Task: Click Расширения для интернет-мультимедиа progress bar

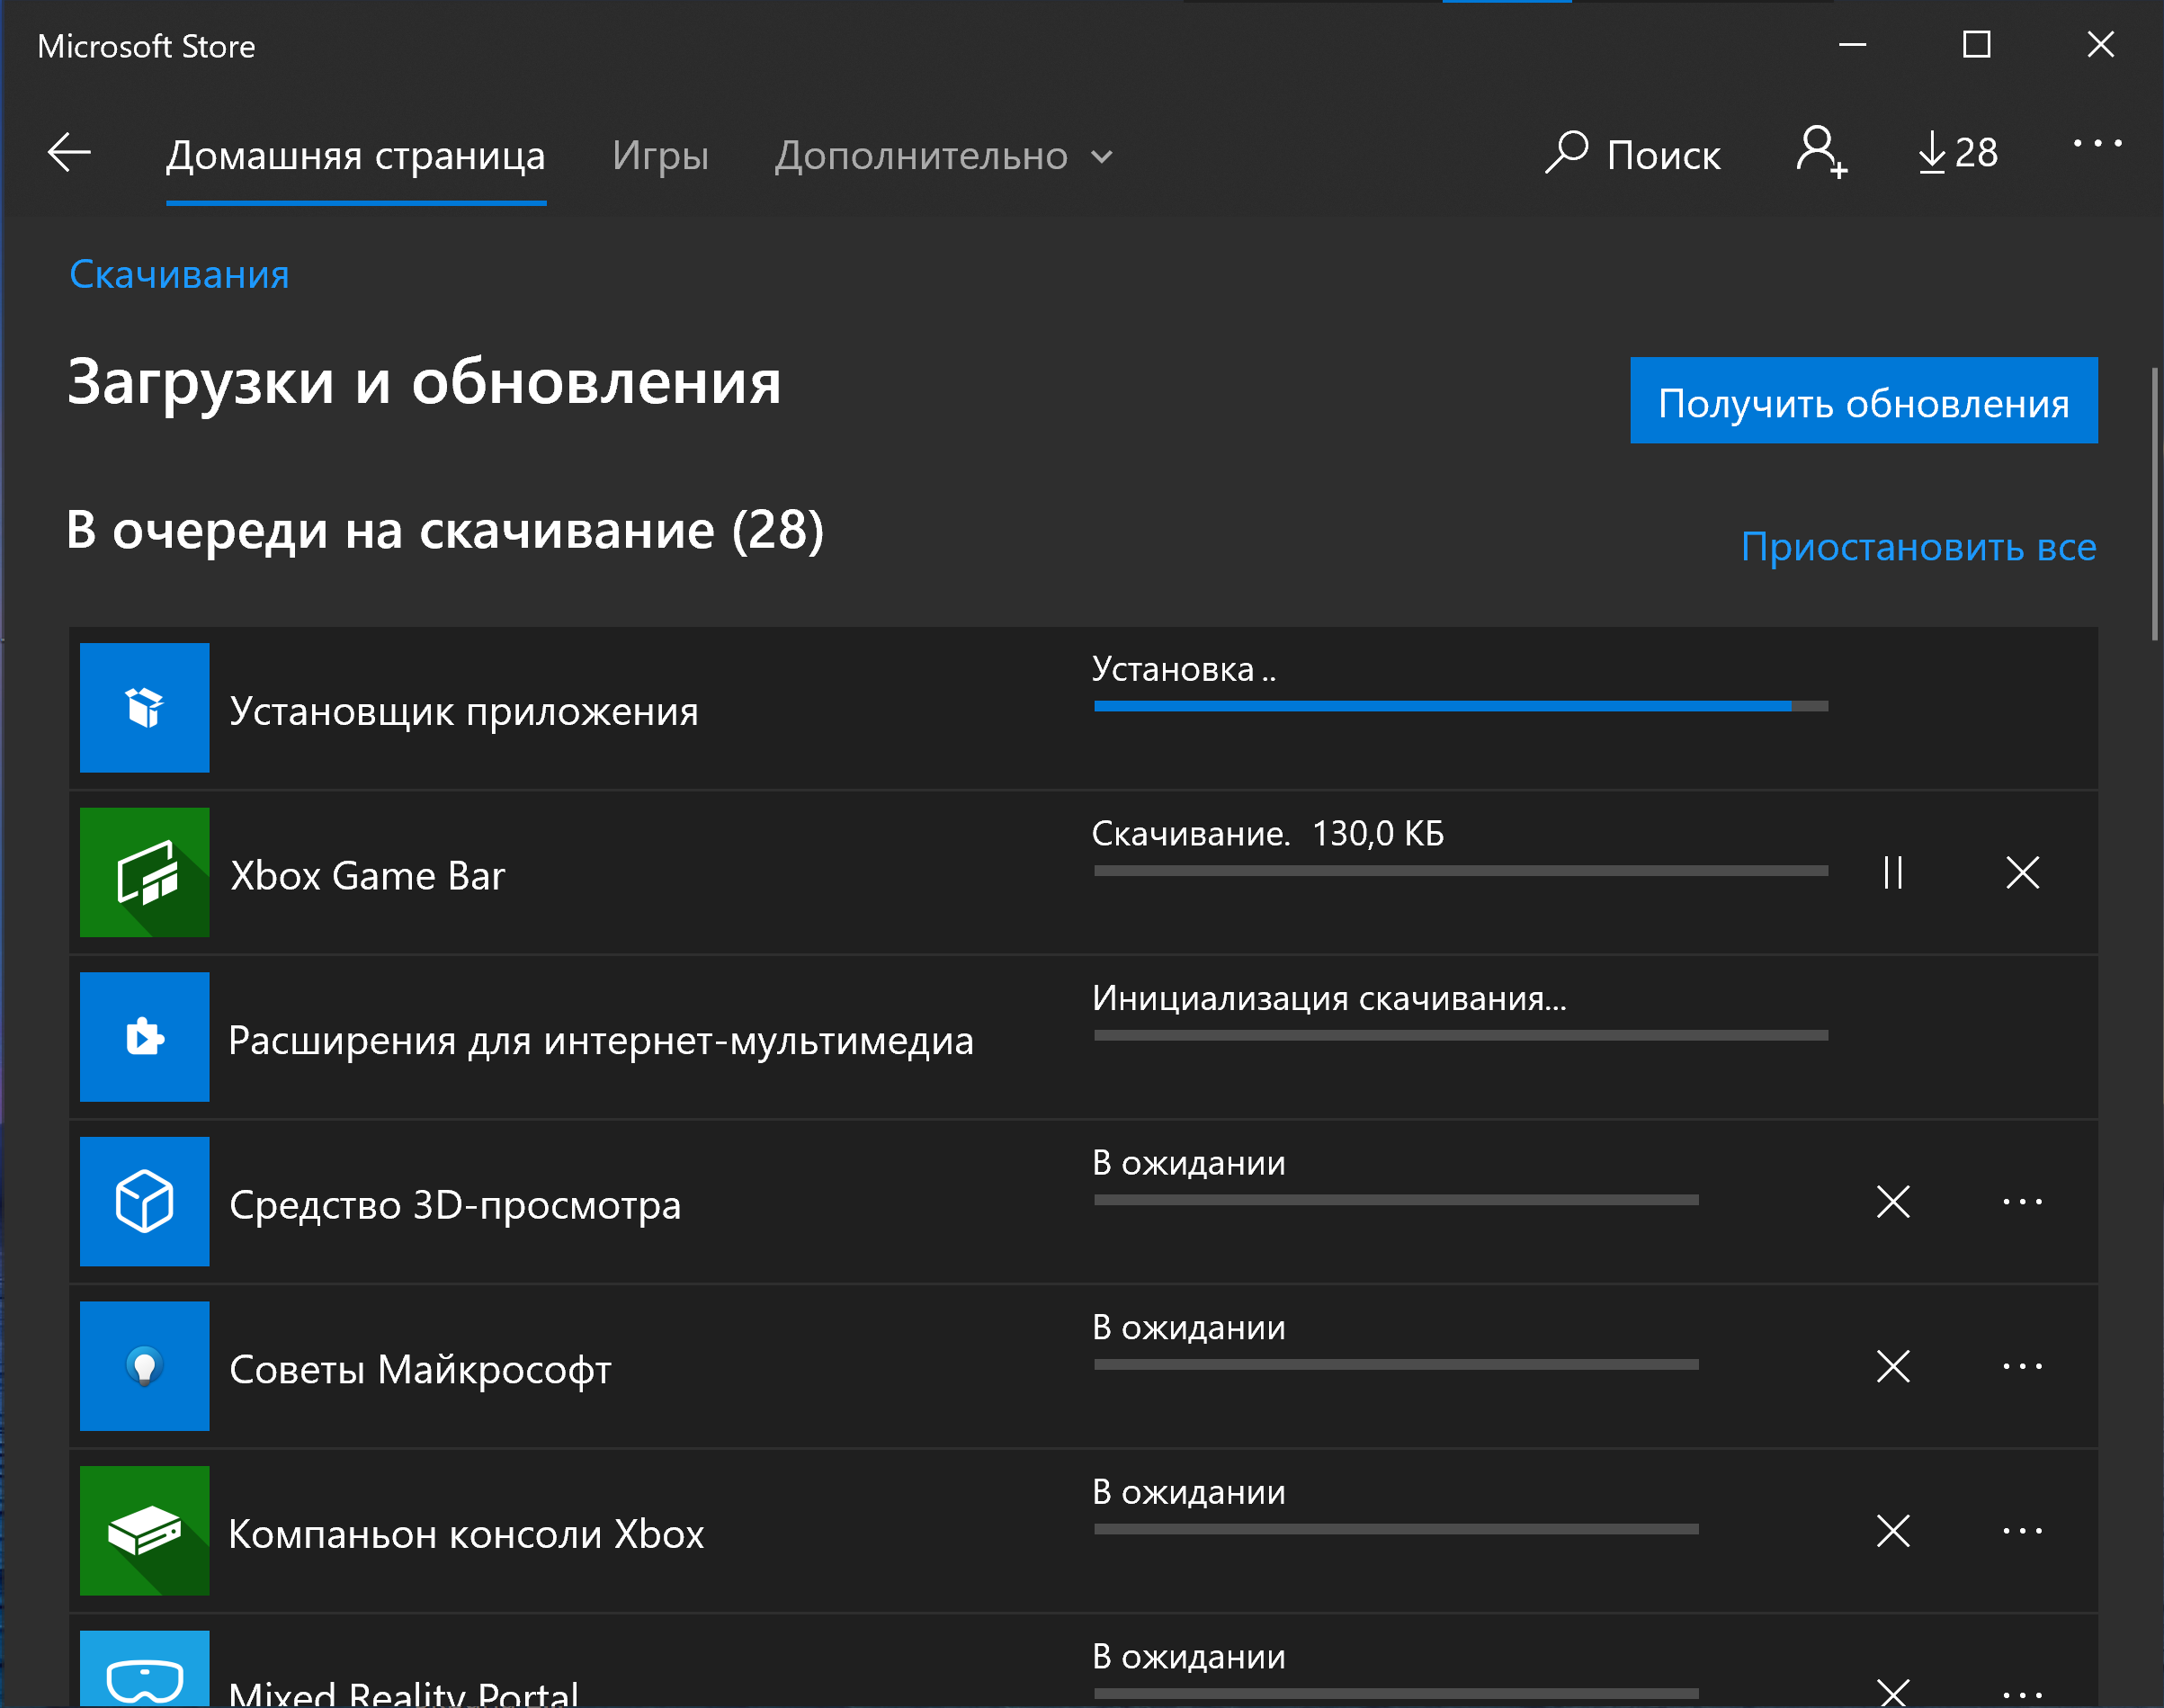Action: point(1461,1036)
